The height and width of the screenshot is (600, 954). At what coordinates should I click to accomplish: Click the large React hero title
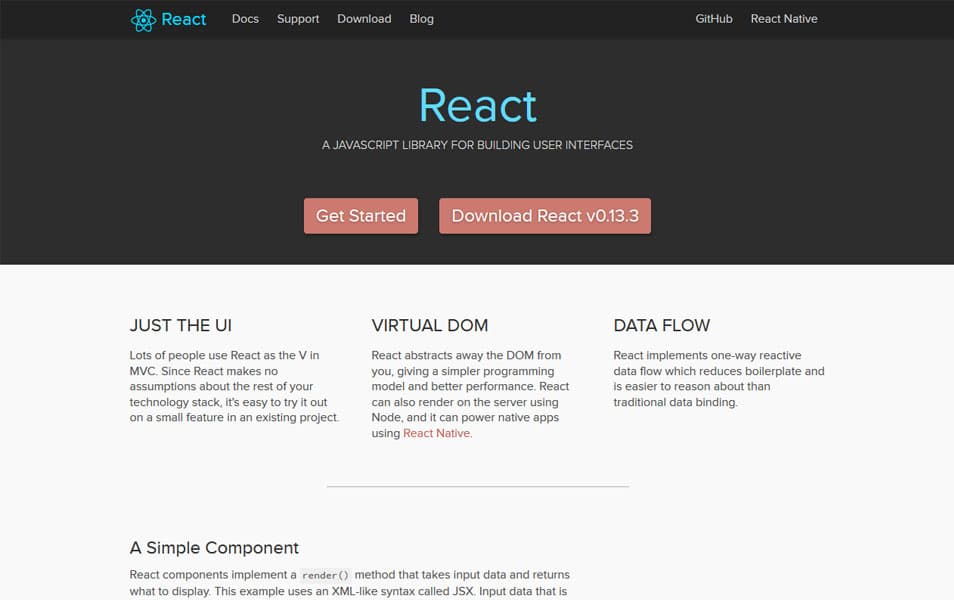(478, 106)
